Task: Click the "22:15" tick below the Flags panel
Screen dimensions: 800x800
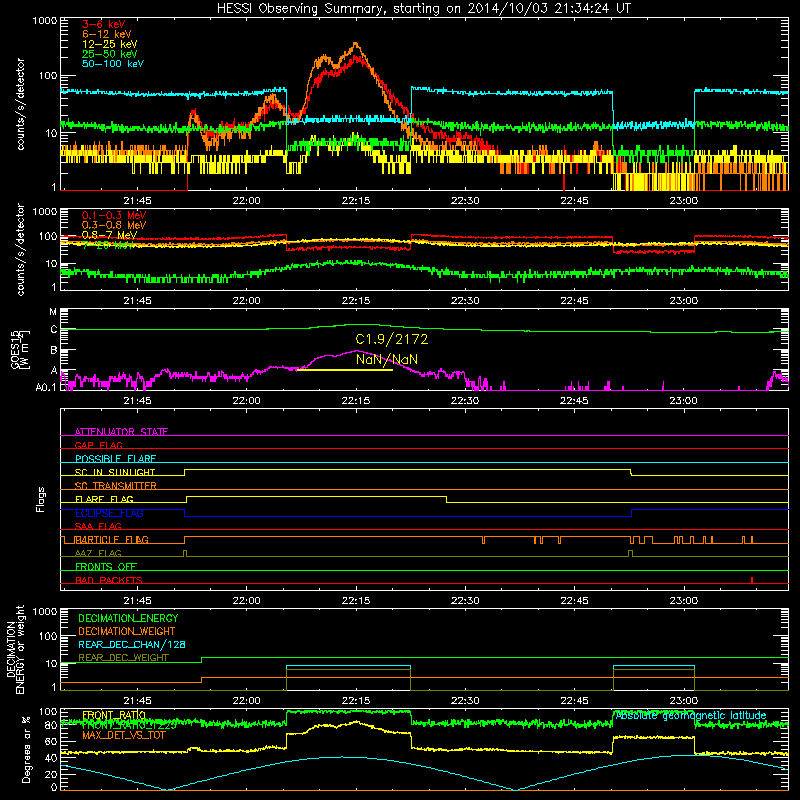Action: (356, 601)
